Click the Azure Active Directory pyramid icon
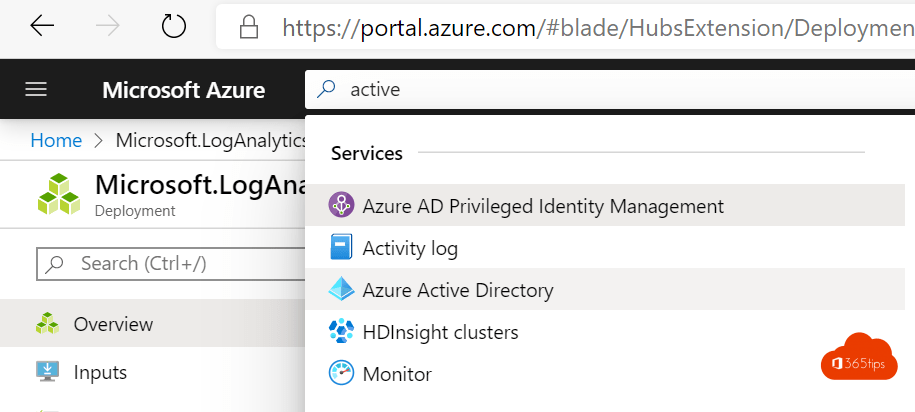915x412 pixels. click(x=342, y=290)
